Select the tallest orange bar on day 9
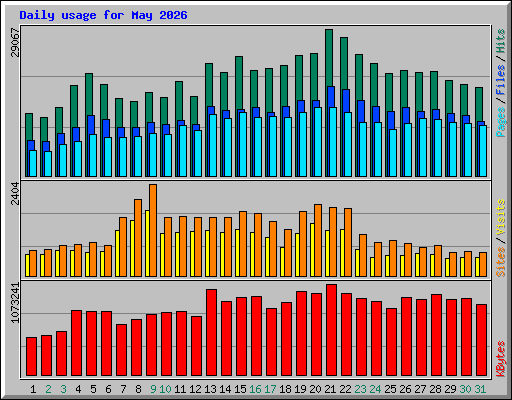The width and height of the screenshot is (512, 400). (x=153, y=230)
